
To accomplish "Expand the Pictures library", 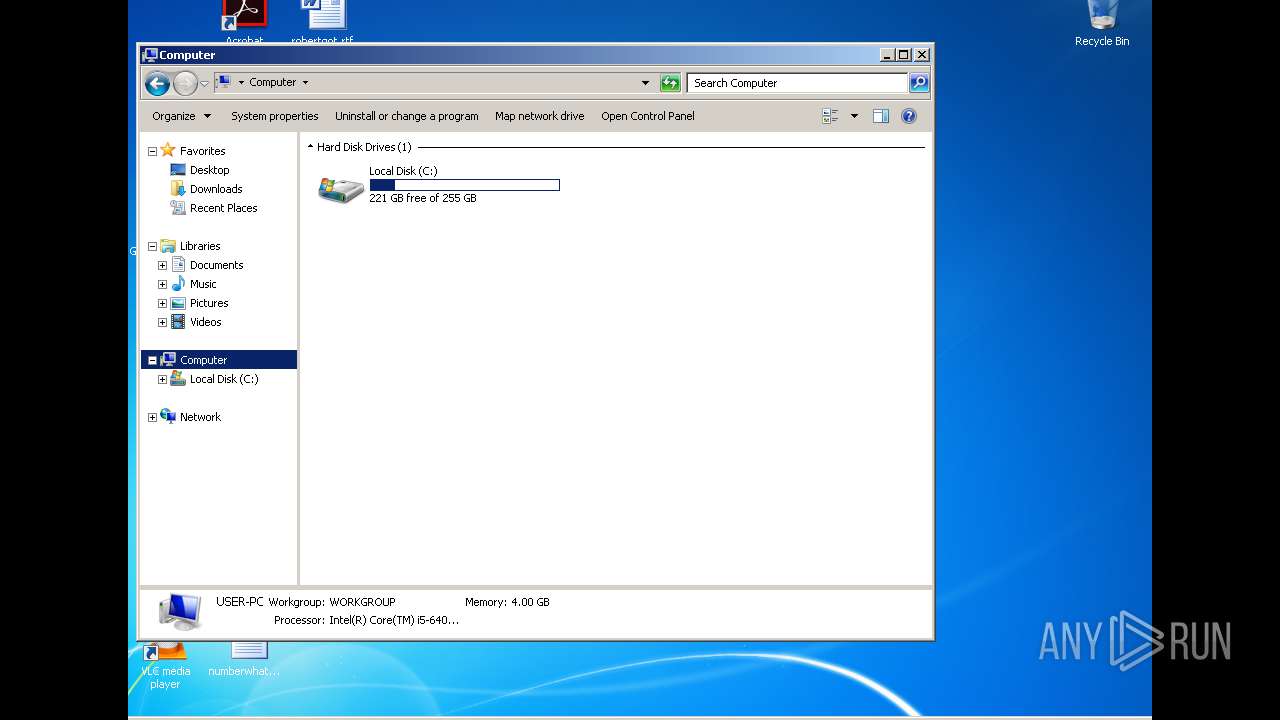I will point(162,303).
